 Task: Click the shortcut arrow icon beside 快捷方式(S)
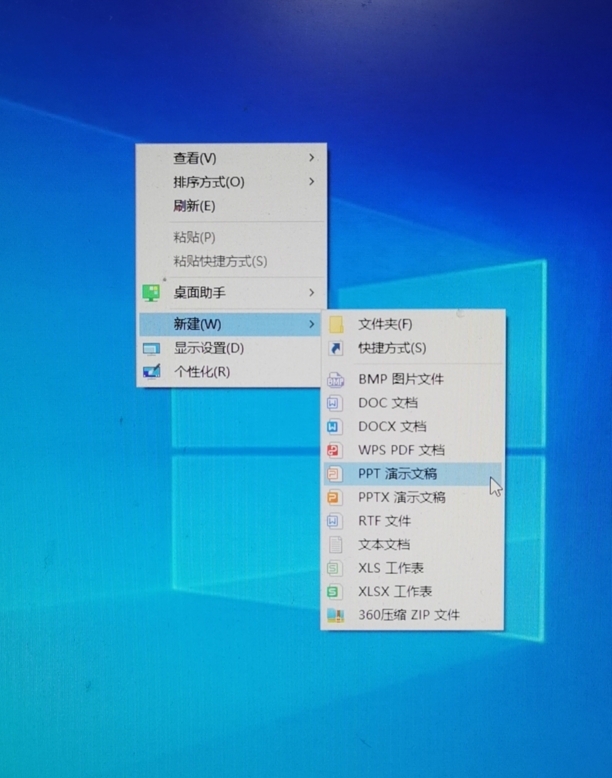[x=336, y=348]
